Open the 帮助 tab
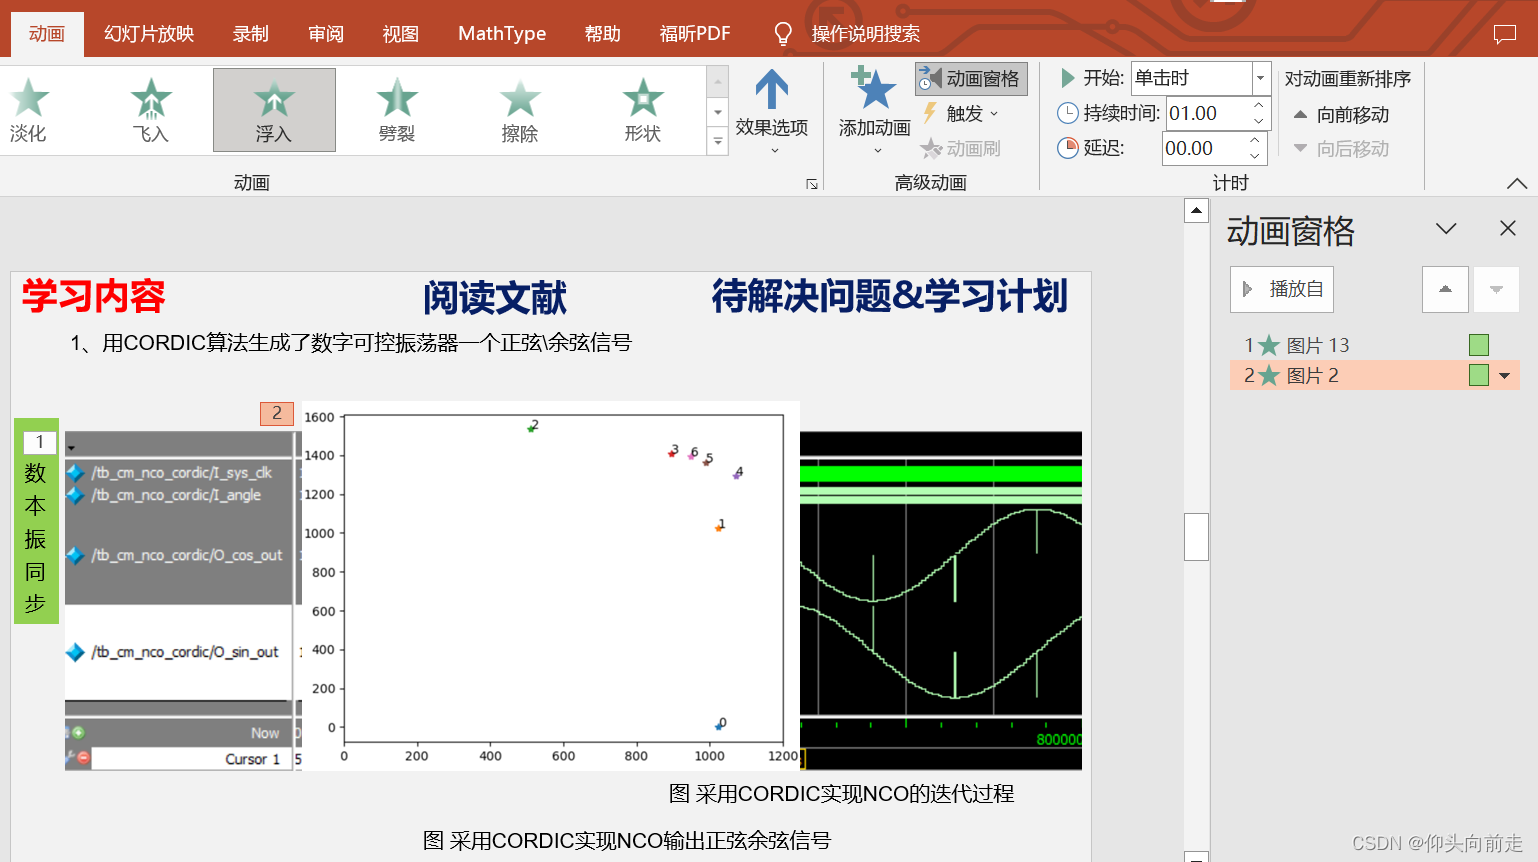The height and width of the screenshot is (862, 1538). pos(602,34)
